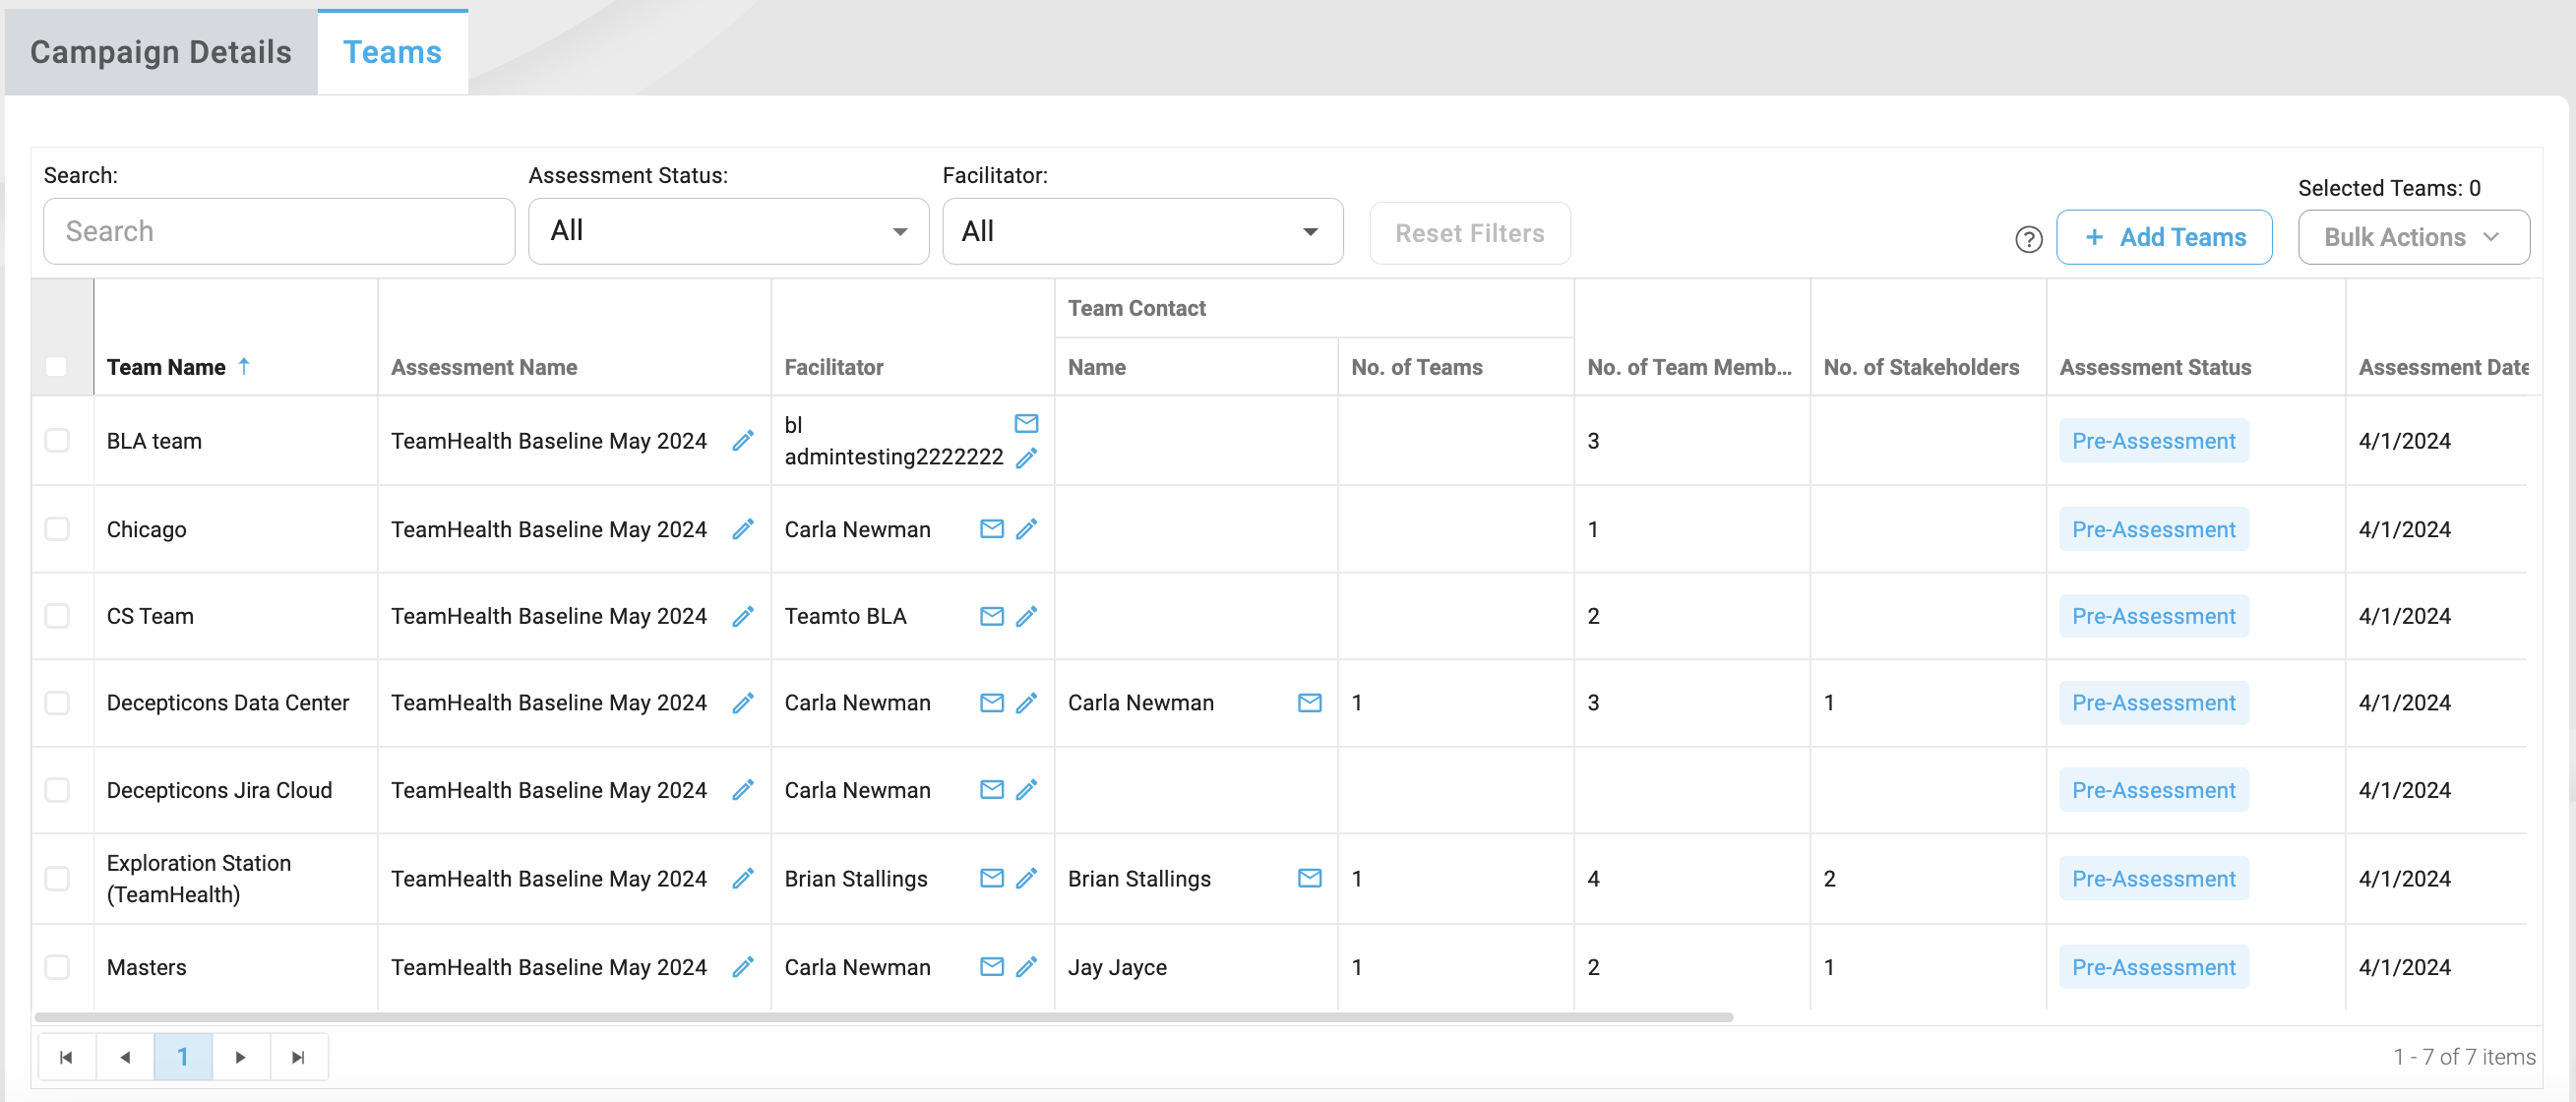Go to first page of results
Screen dimensions: 2576x1102
click(66, 1057)
